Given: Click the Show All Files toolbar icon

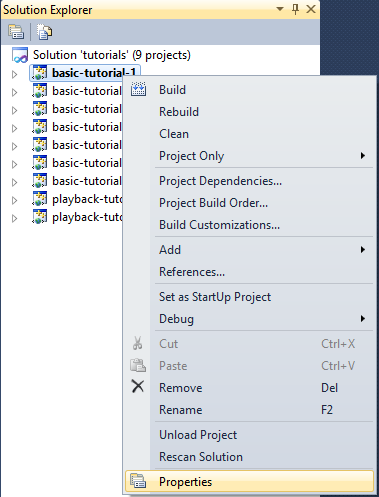Looking at the screenshot, I should point(44,32).
